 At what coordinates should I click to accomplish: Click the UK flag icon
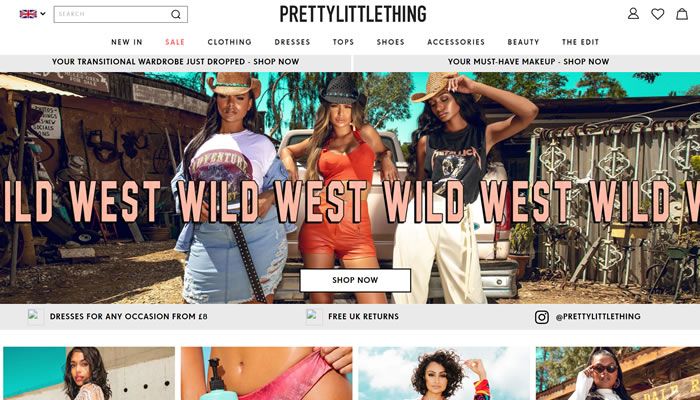(x=28, y=14)
